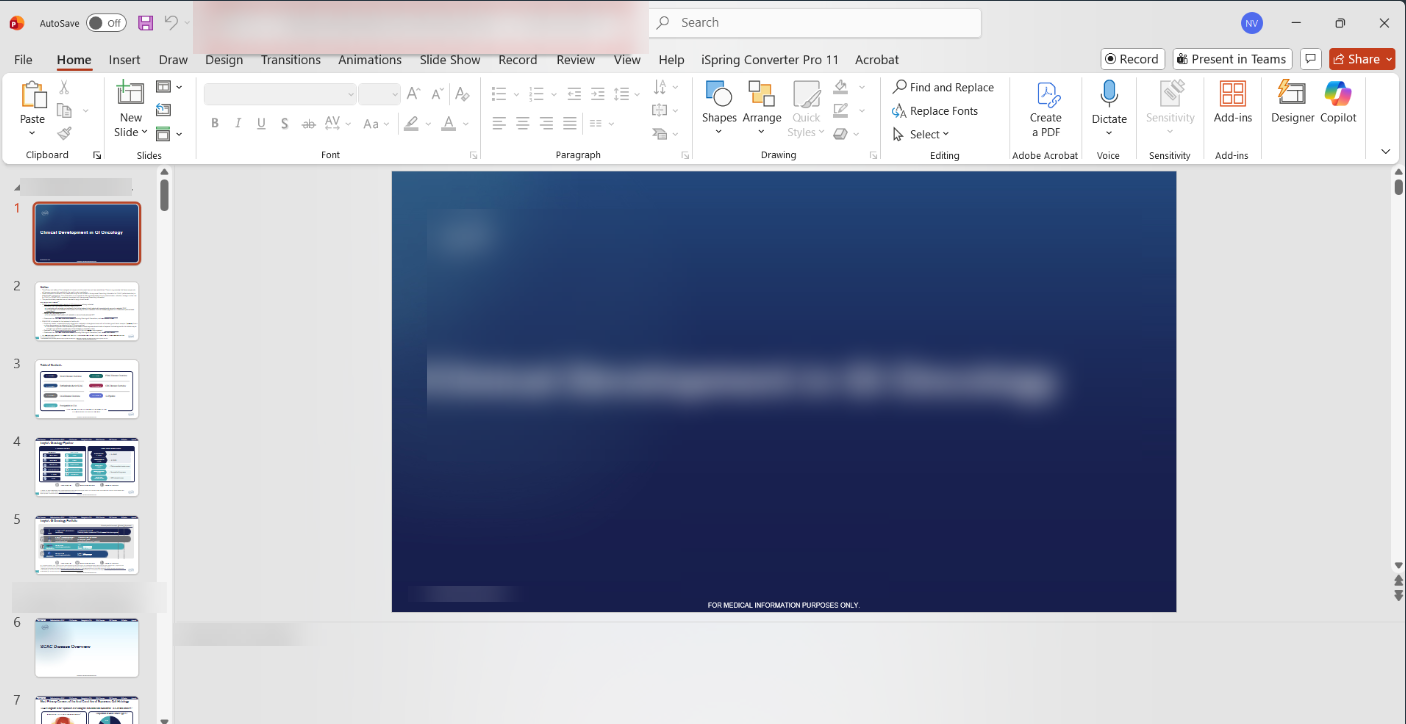This screenshot has width=1406, height=724.
Task: Open the Font dialog launcher
Action: [x=473, y=156]
